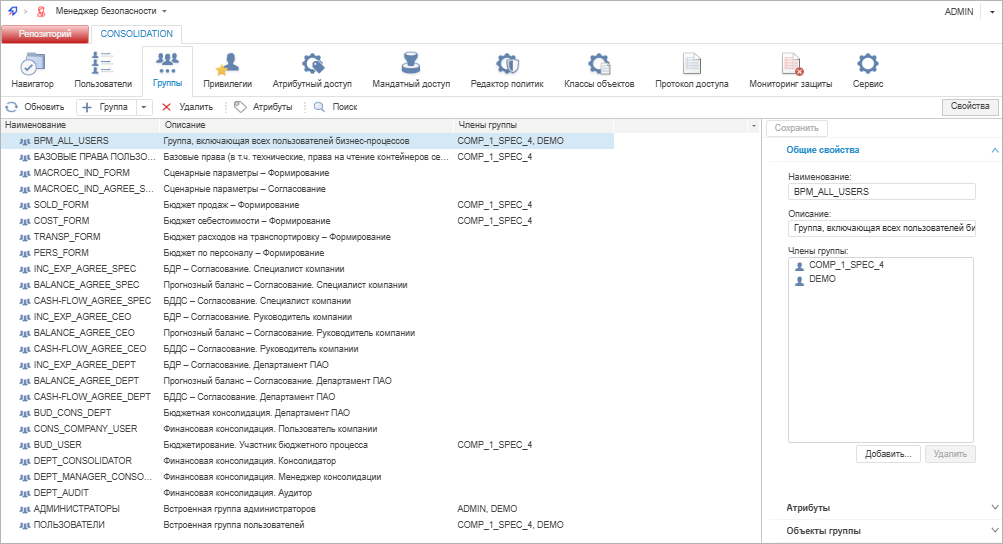Open the Привилегии section
Viewport: 1003px width, 544px height.
tap(227, 70)
